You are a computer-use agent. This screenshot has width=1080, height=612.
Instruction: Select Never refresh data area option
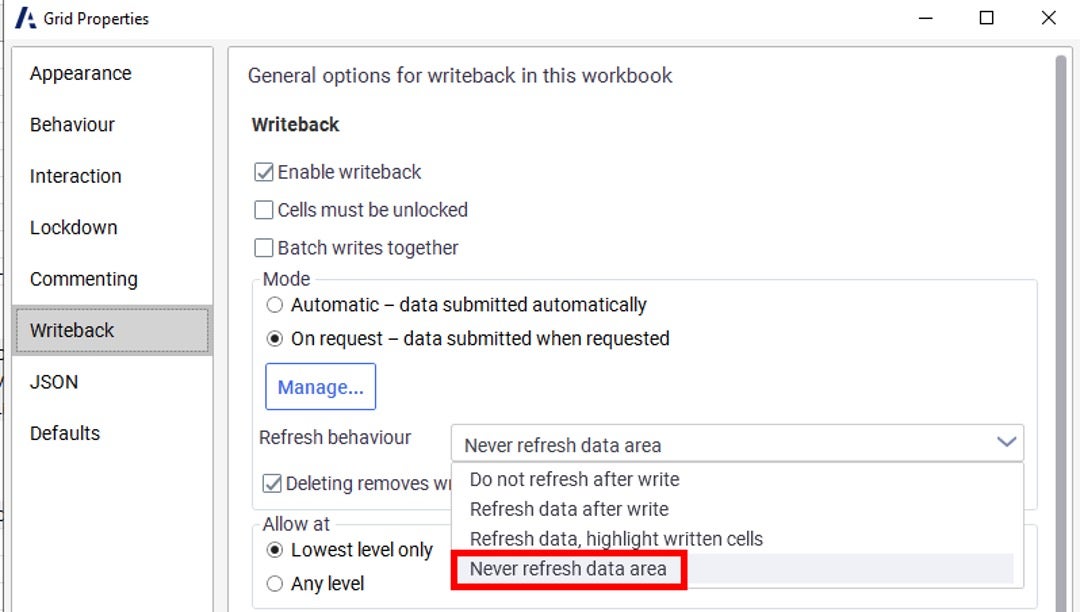coord(568,570)
